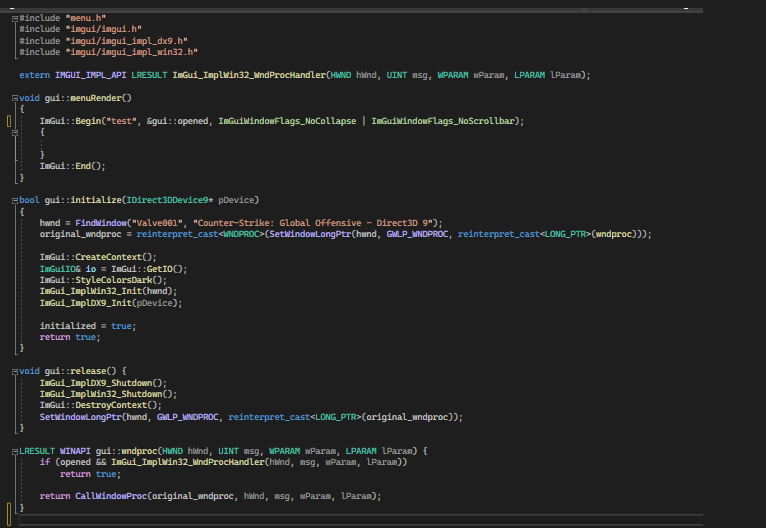
Task: Fold the gui::release function
Action: pyautogui.click(x=14, y=371)
